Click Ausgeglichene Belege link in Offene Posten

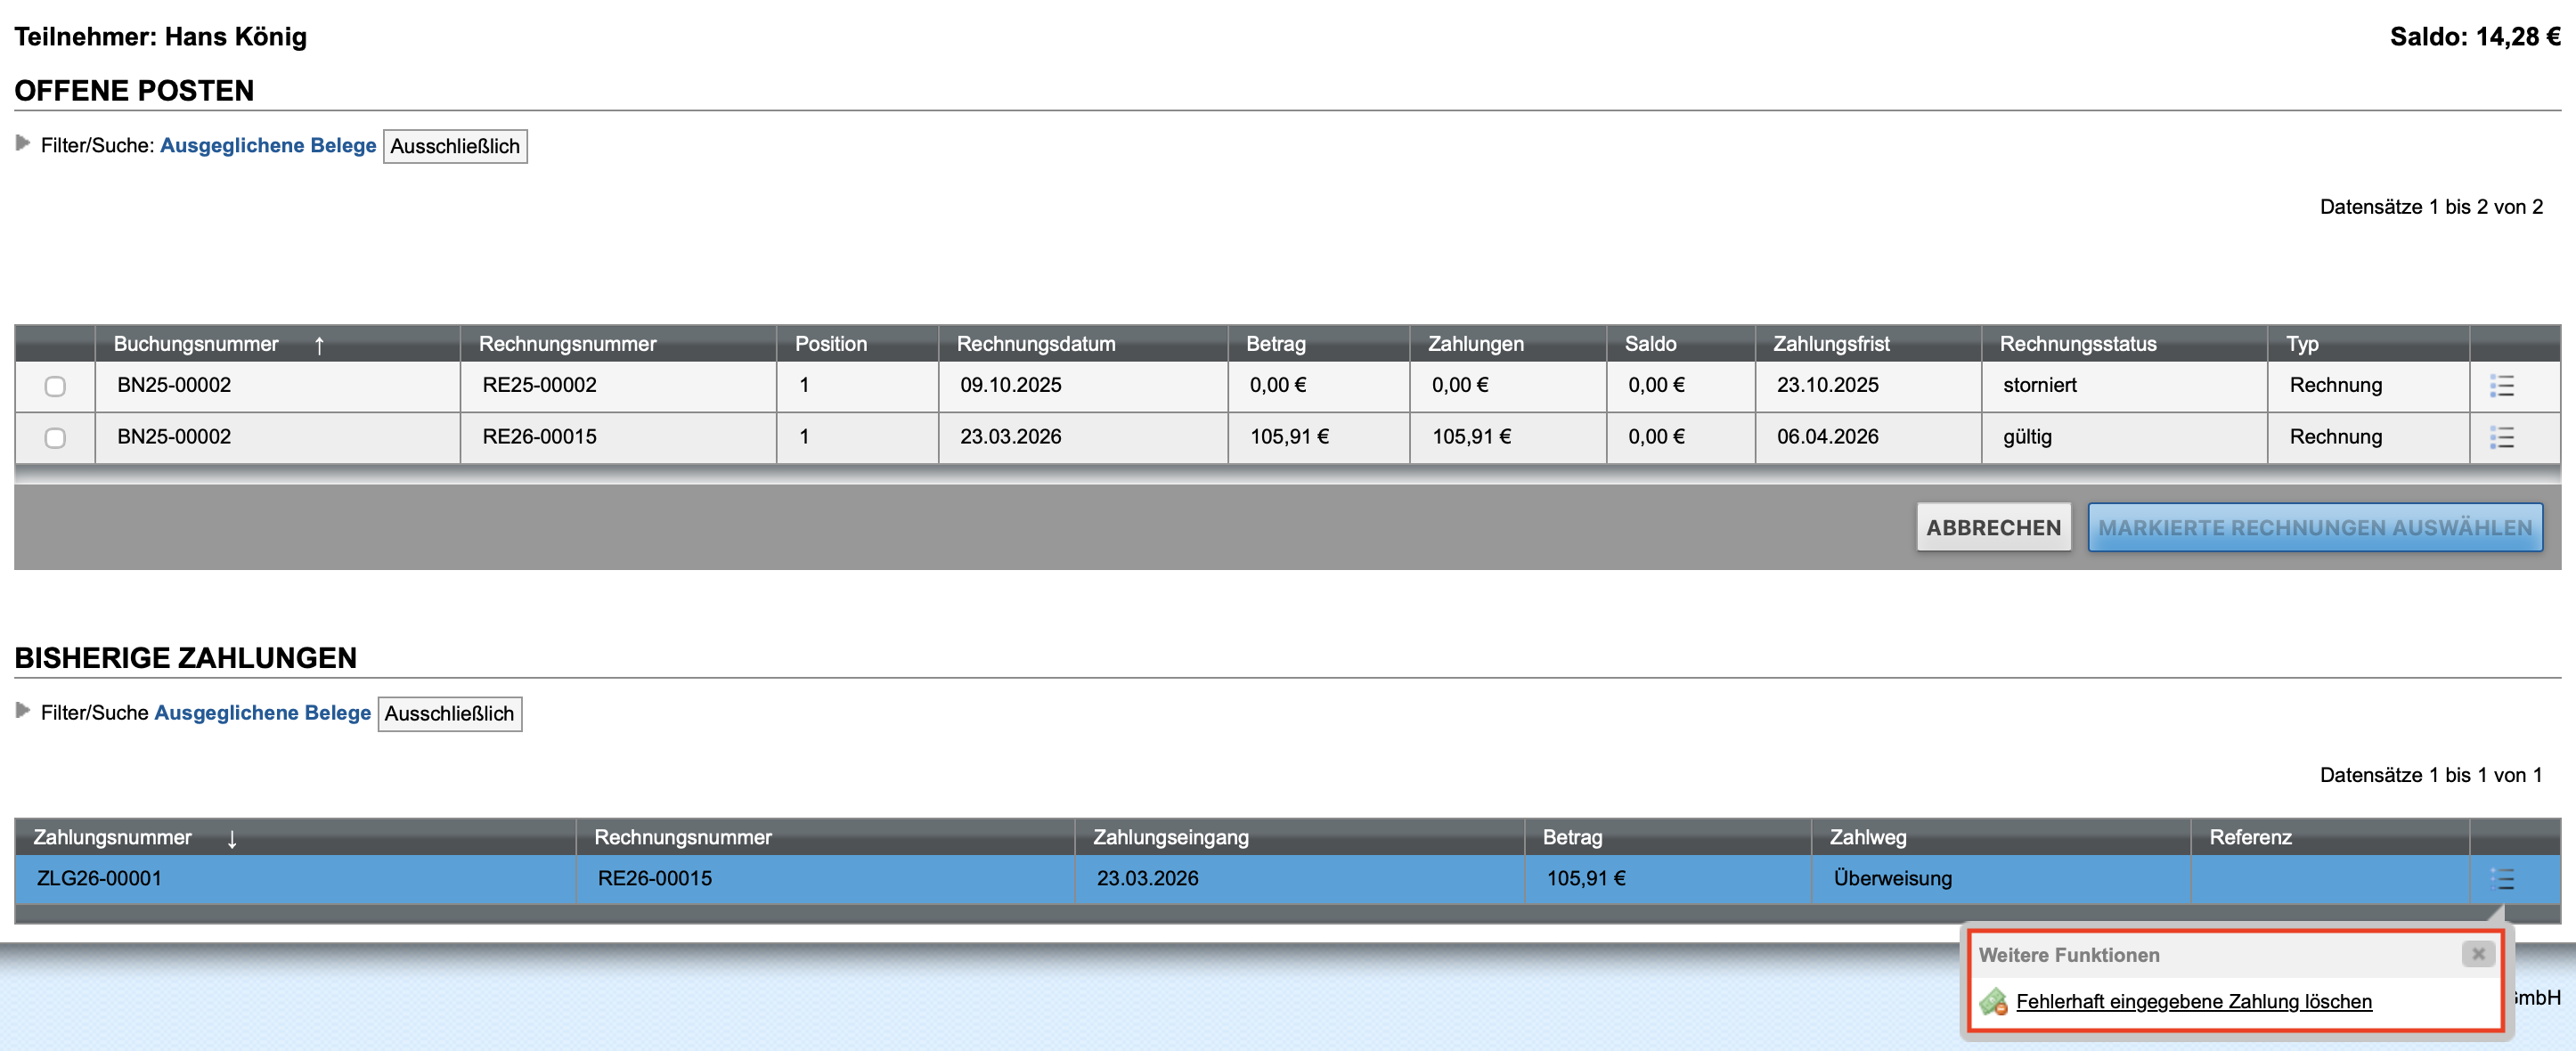tap(268, 145)
